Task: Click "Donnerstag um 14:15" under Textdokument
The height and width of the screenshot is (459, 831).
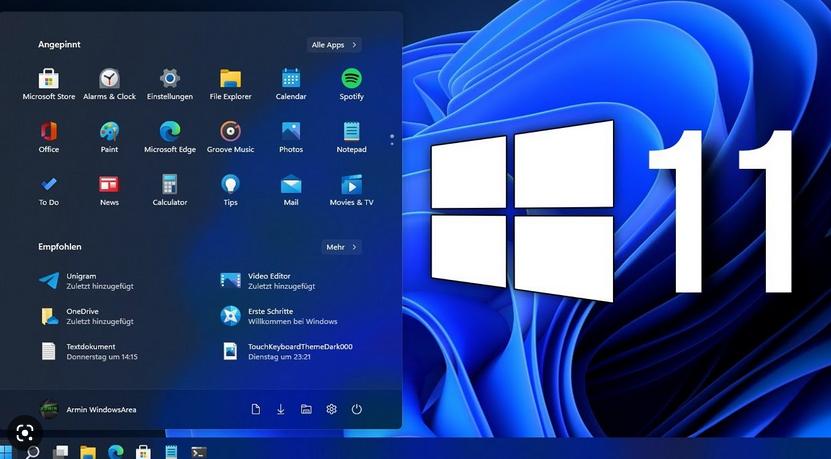Action: click(102, 357)
